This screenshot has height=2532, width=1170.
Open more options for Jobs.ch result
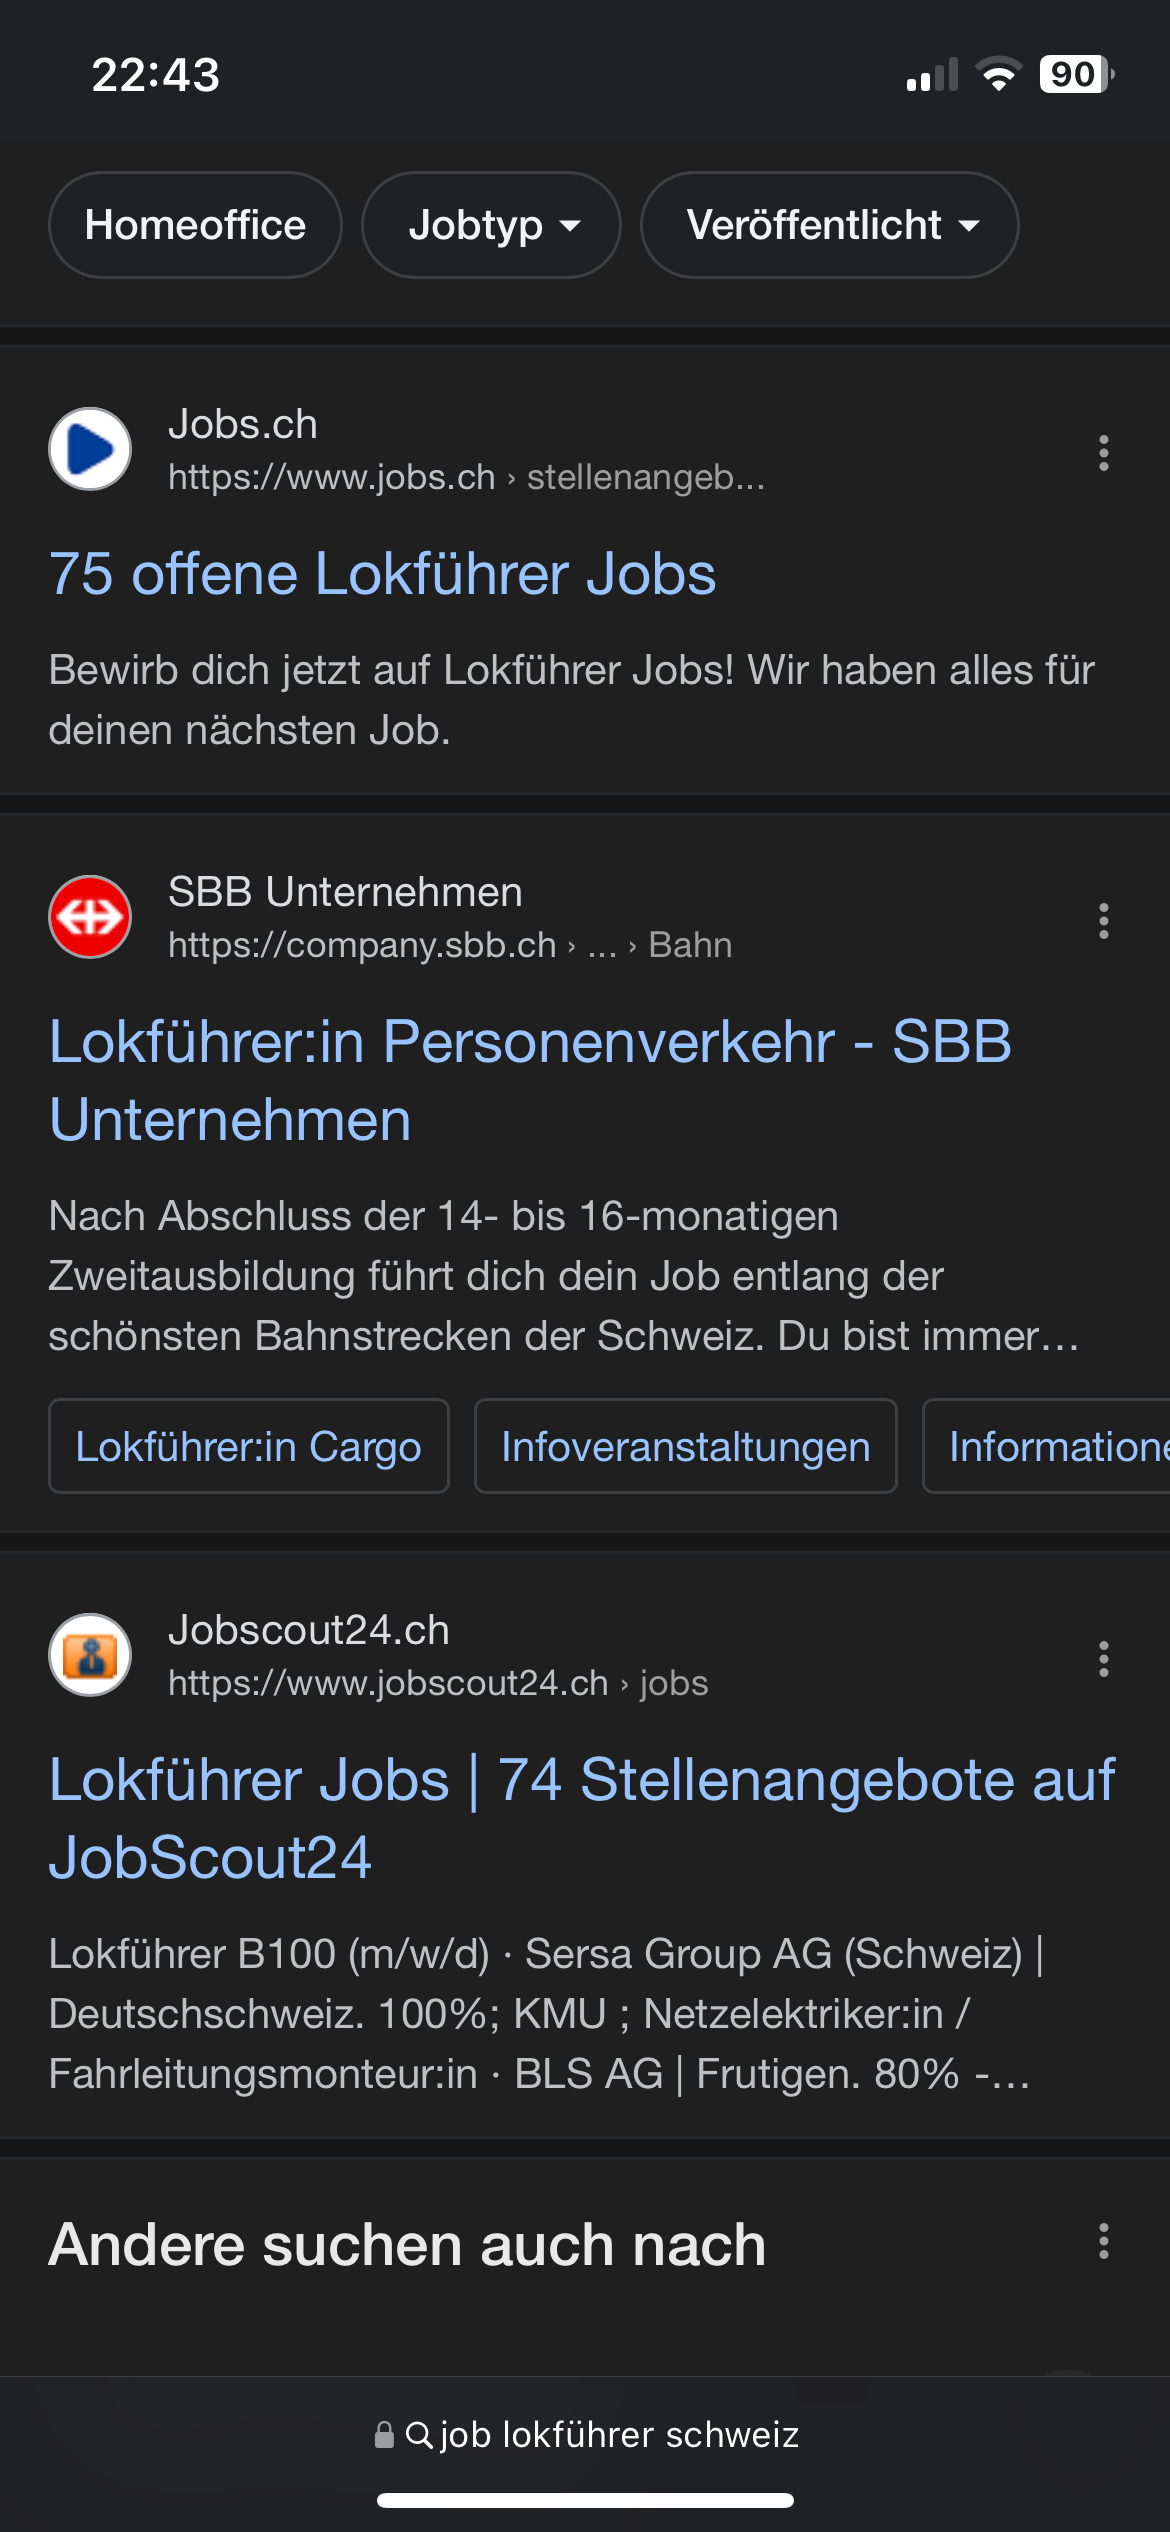[x=1103, y=453]
